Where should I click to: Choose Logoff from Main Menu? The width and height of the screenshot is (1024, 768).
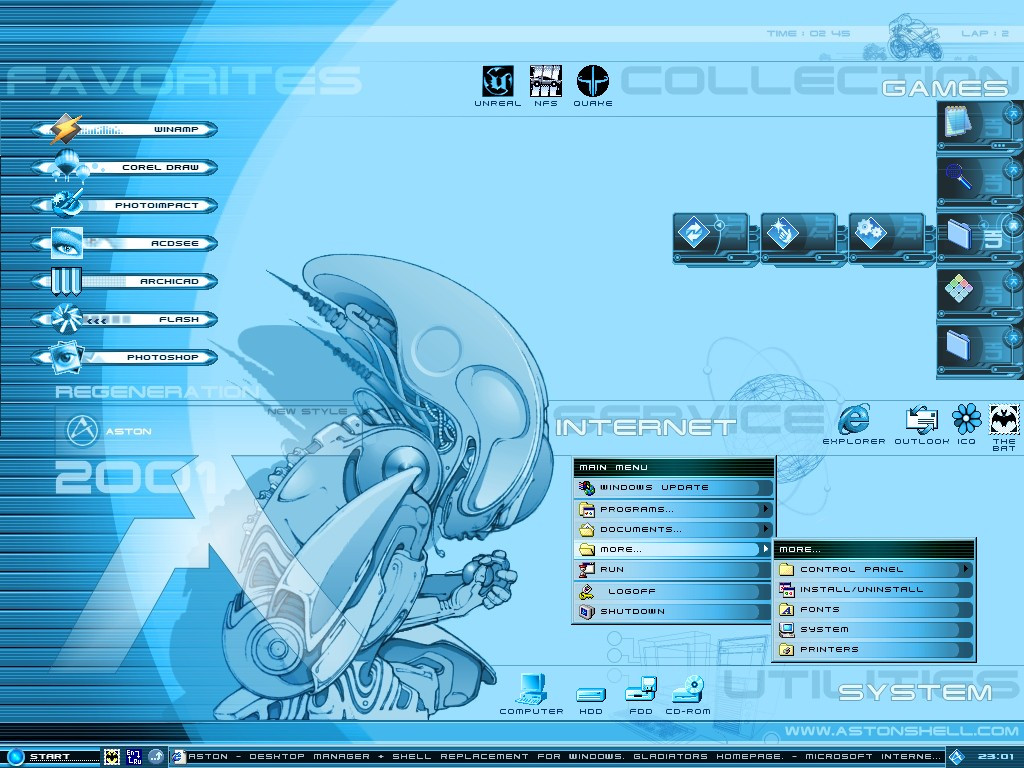pos(673,591)
